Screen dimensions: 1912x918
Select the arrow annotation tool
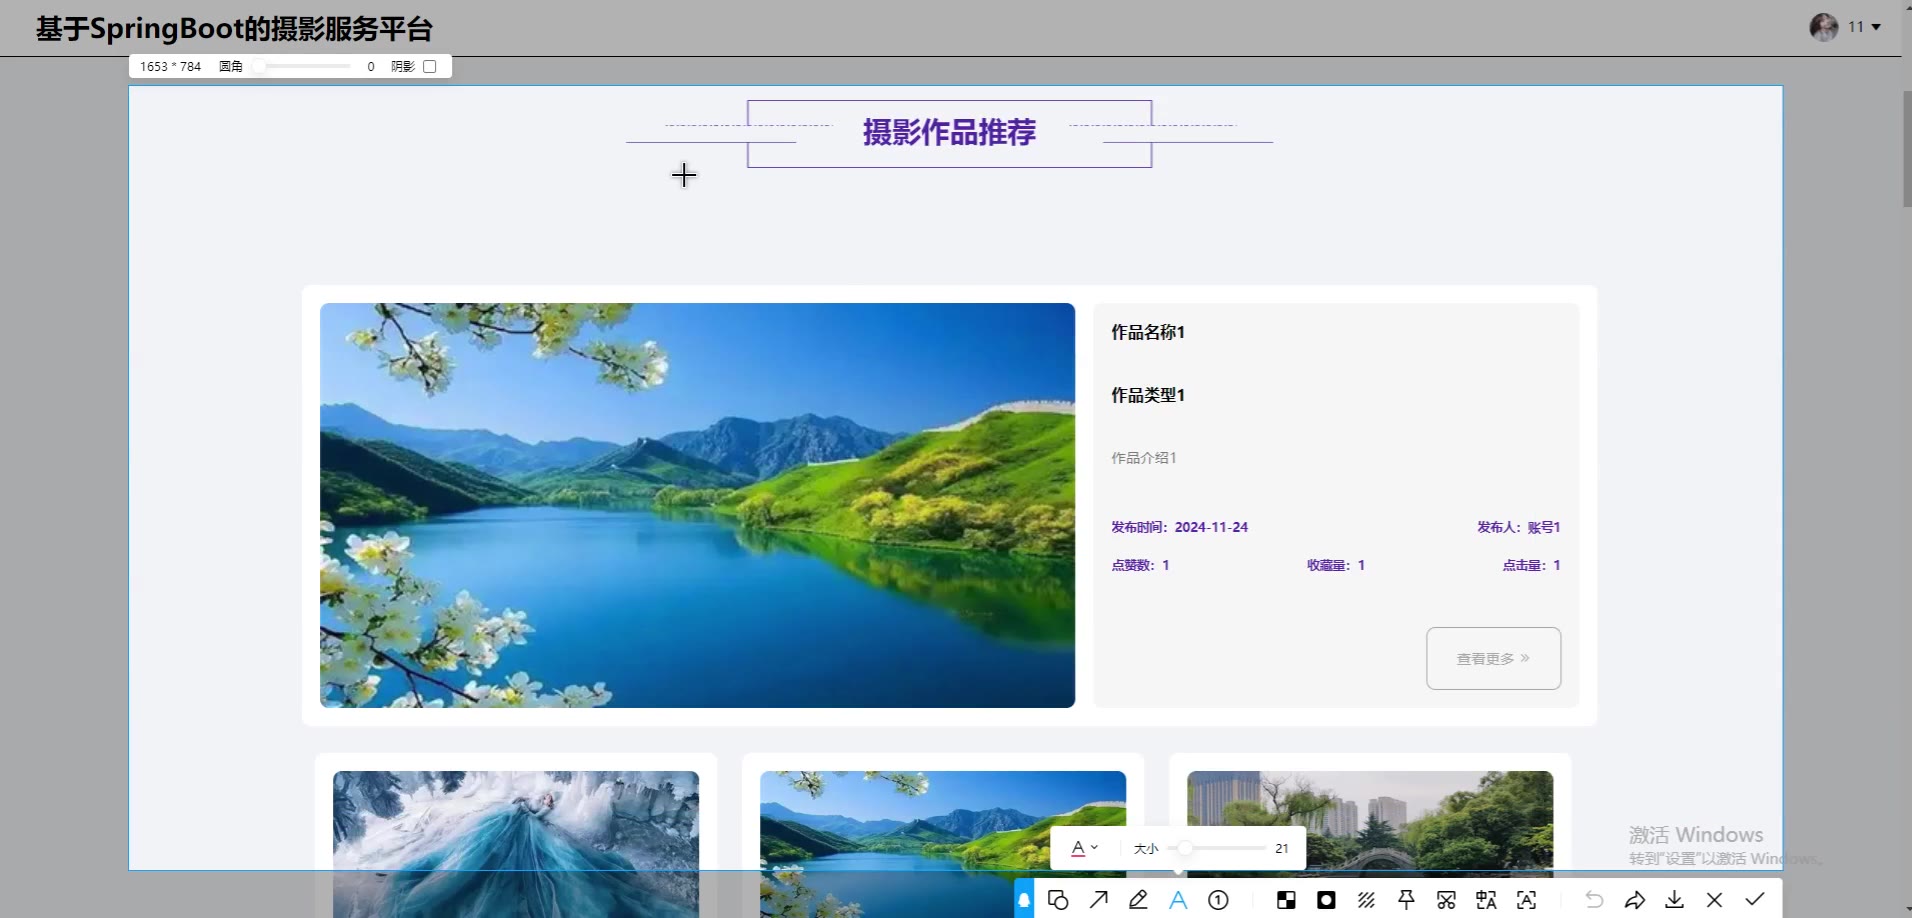pyautogui.click(x=1098, y=900)
